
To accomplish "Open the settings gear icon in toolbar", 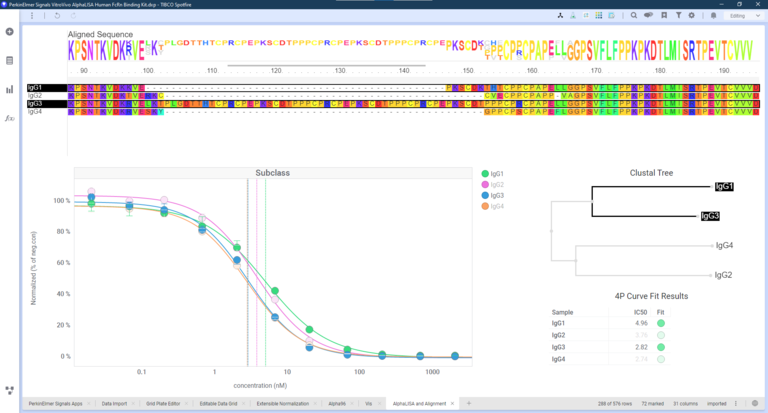I will 692,16.
